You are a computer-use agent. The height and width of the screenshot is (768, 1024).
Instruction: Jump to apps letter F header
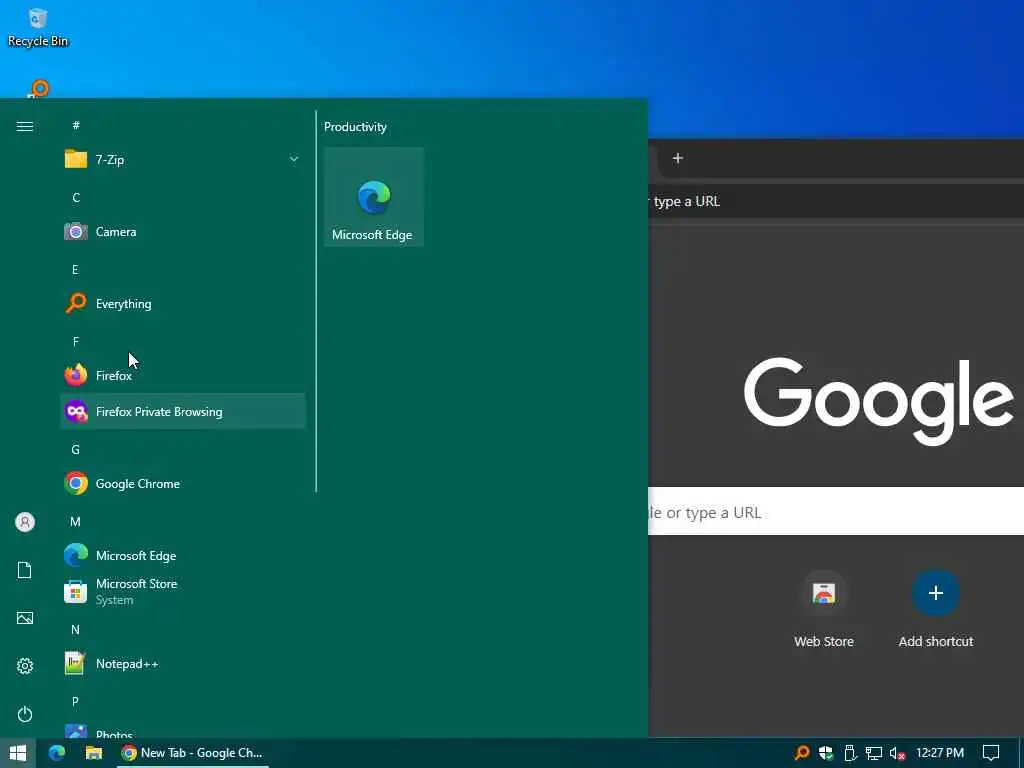tap(76, 342)
